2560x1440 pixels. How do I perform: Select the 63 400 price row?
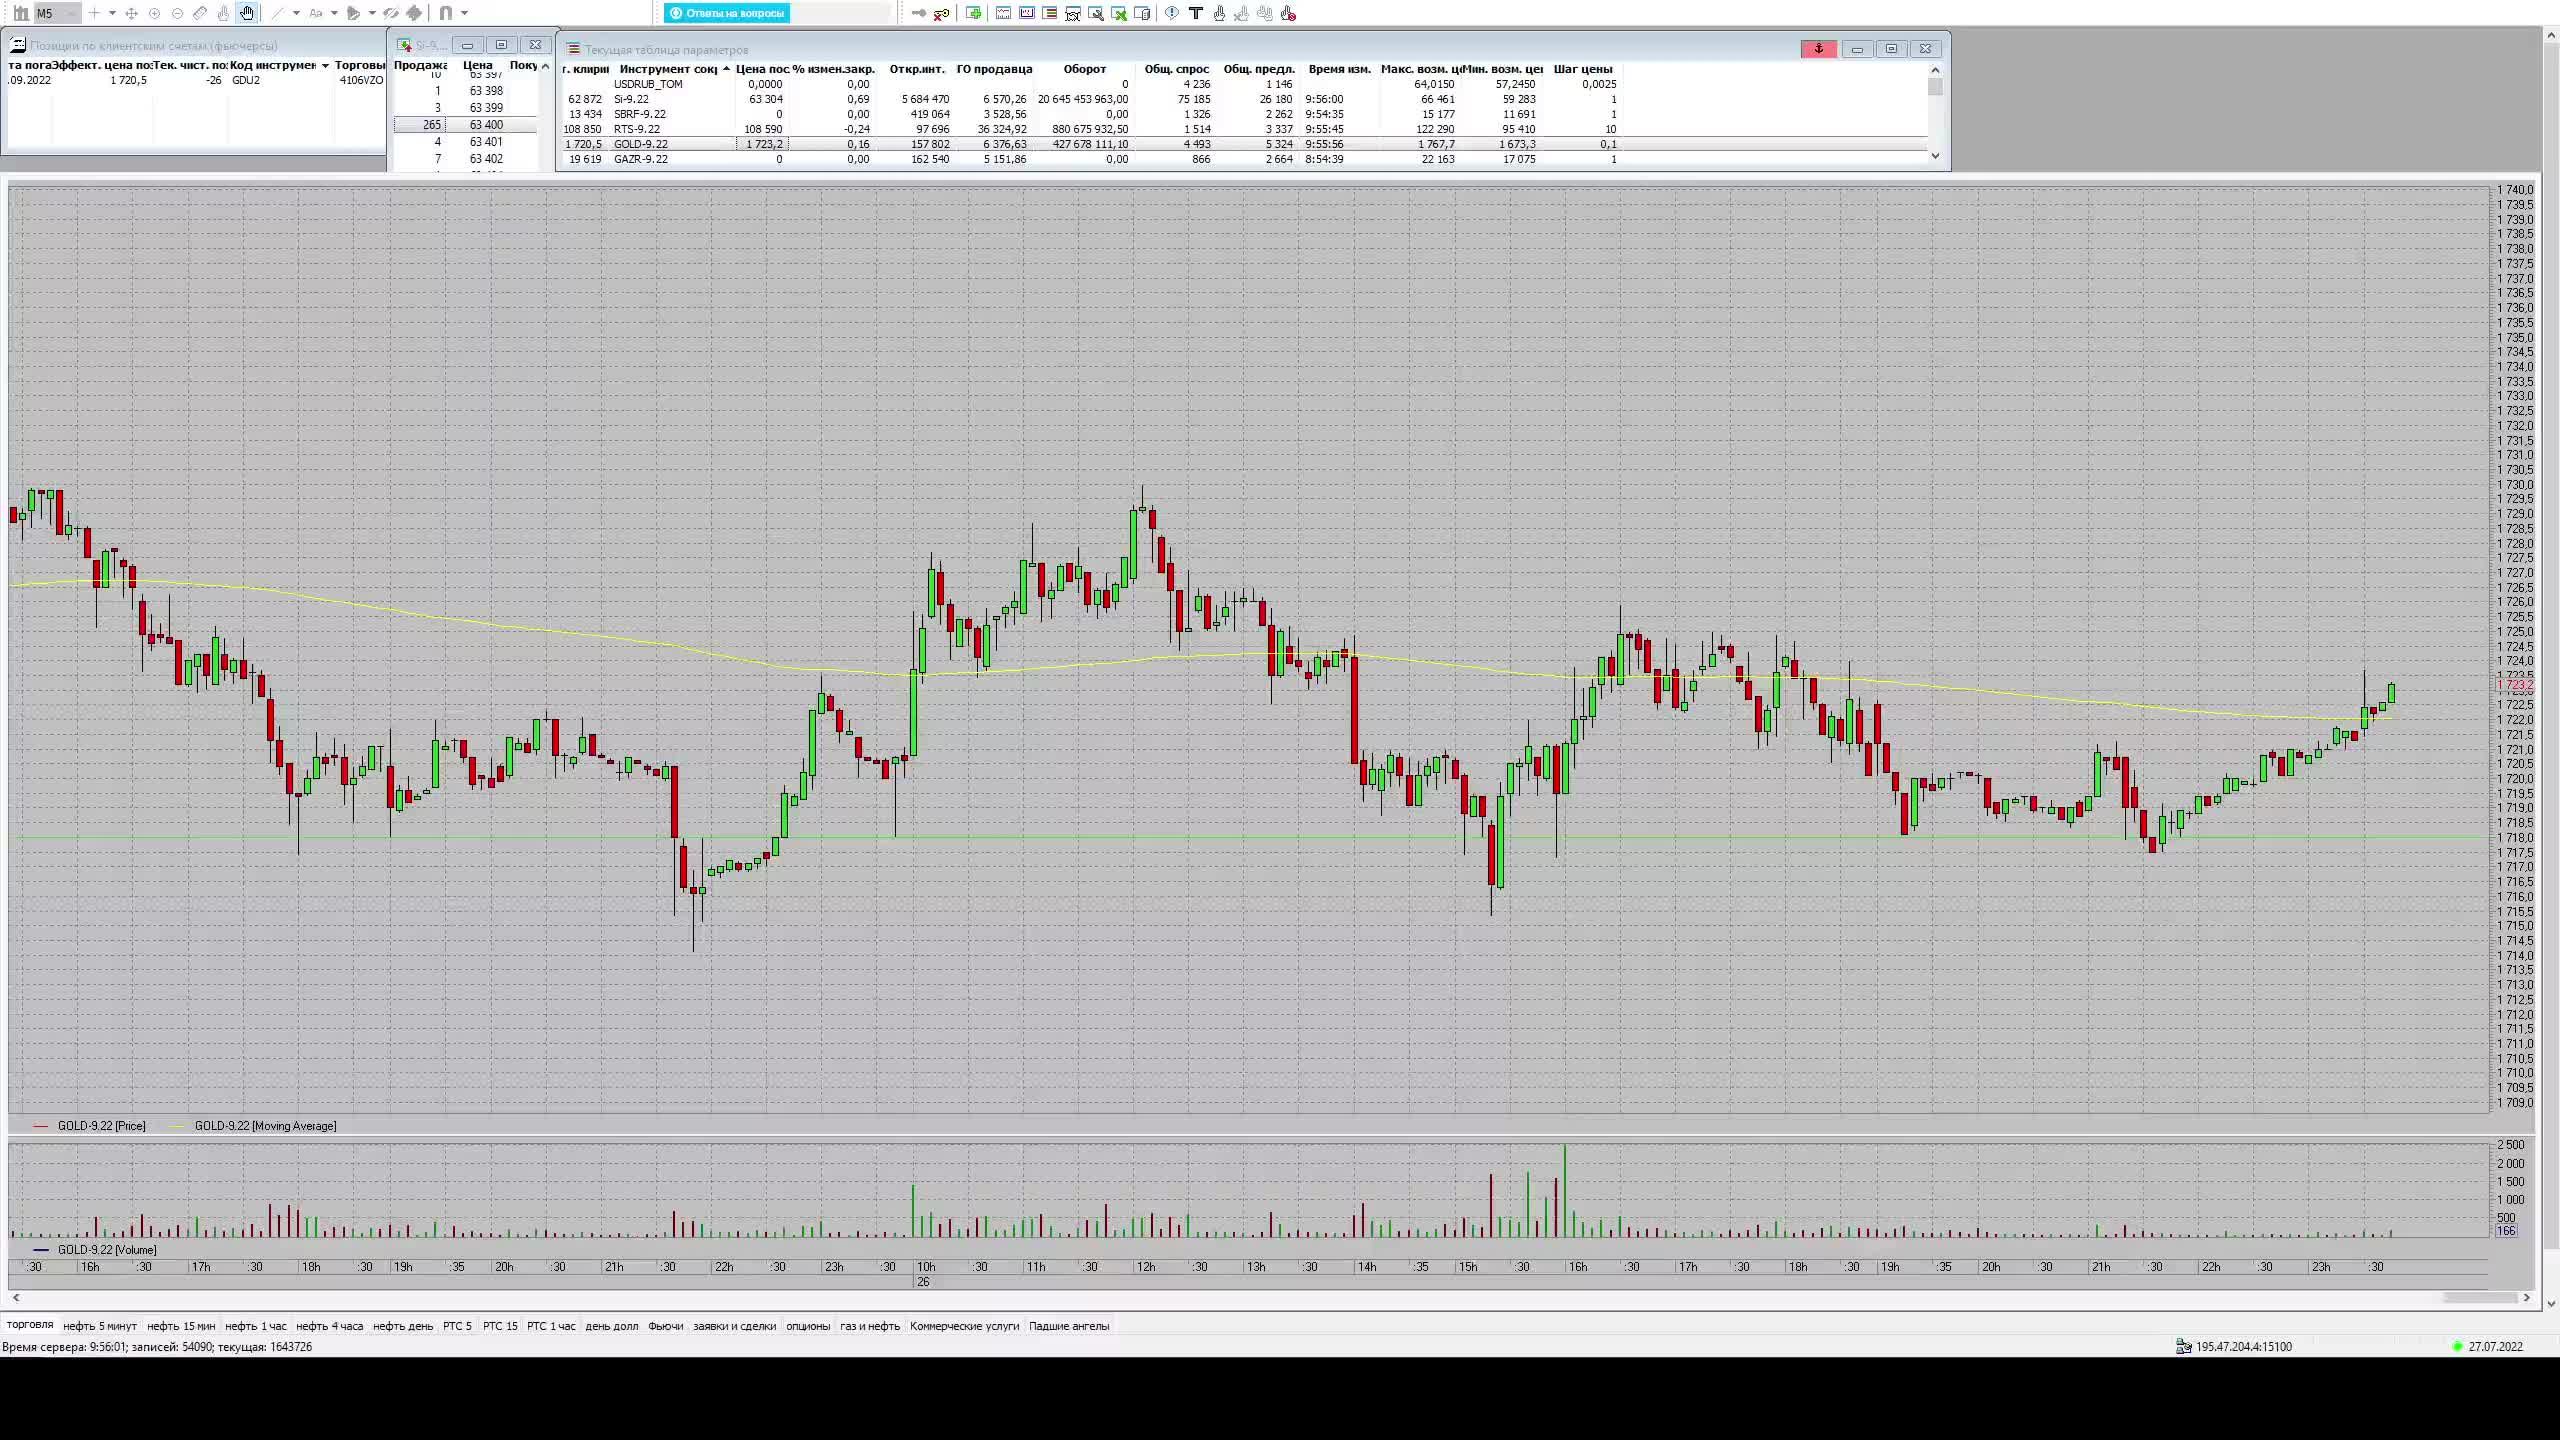(x=465, y=125)
